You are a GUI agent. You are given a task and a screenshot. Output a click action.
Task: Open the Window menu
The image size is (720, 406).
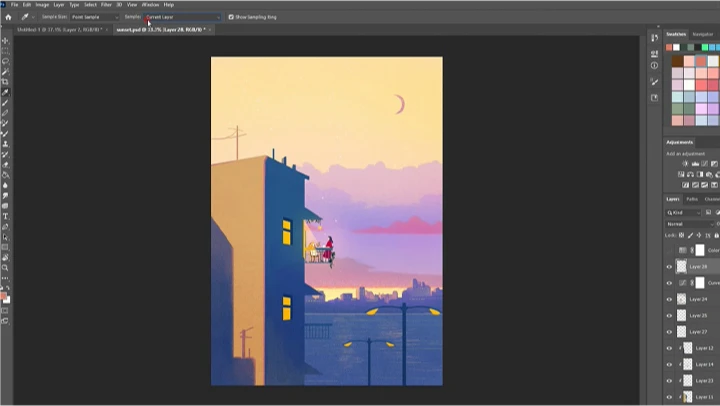point(150,5)
